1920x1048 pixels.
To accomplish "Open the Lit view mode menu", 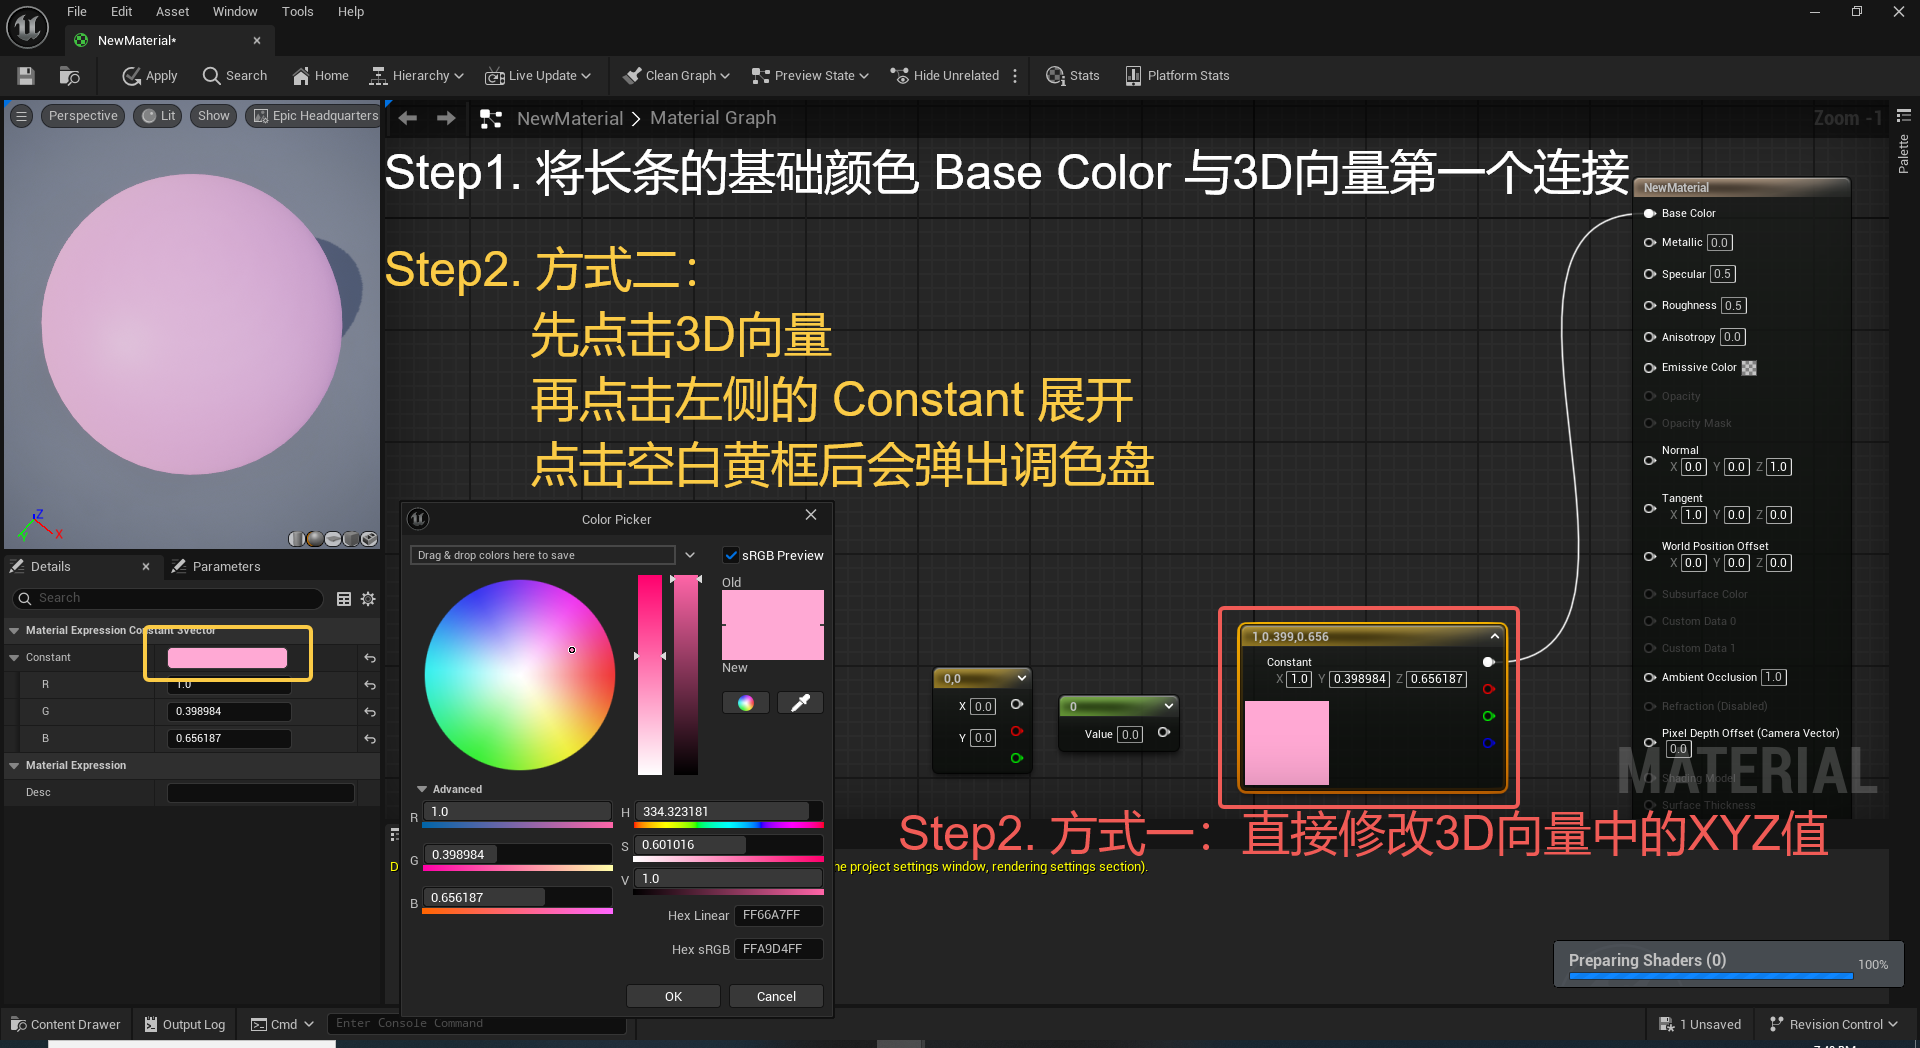I will (158, 116).
